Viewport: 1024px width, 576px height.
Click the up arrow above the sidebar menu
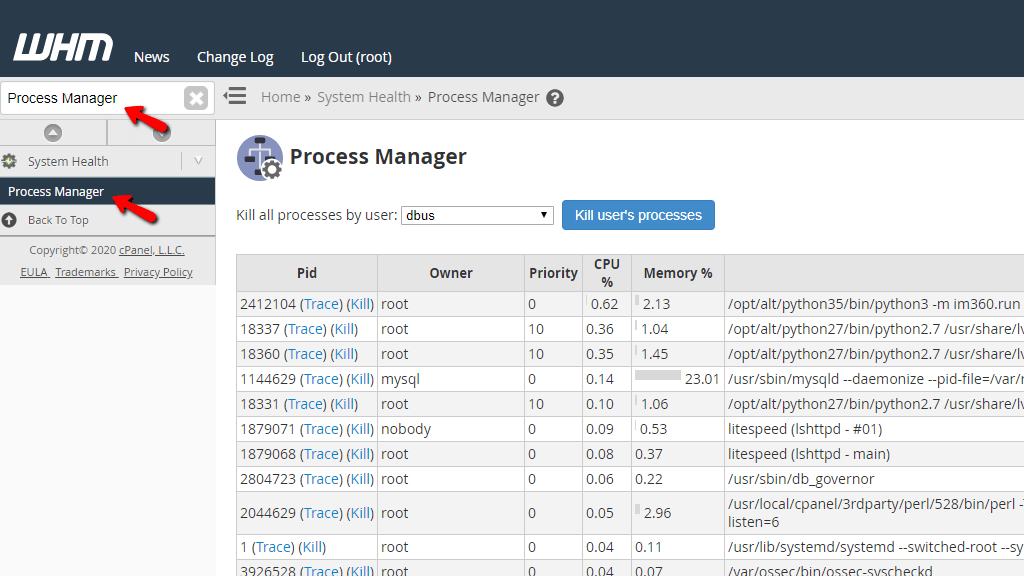click(53, 131)
